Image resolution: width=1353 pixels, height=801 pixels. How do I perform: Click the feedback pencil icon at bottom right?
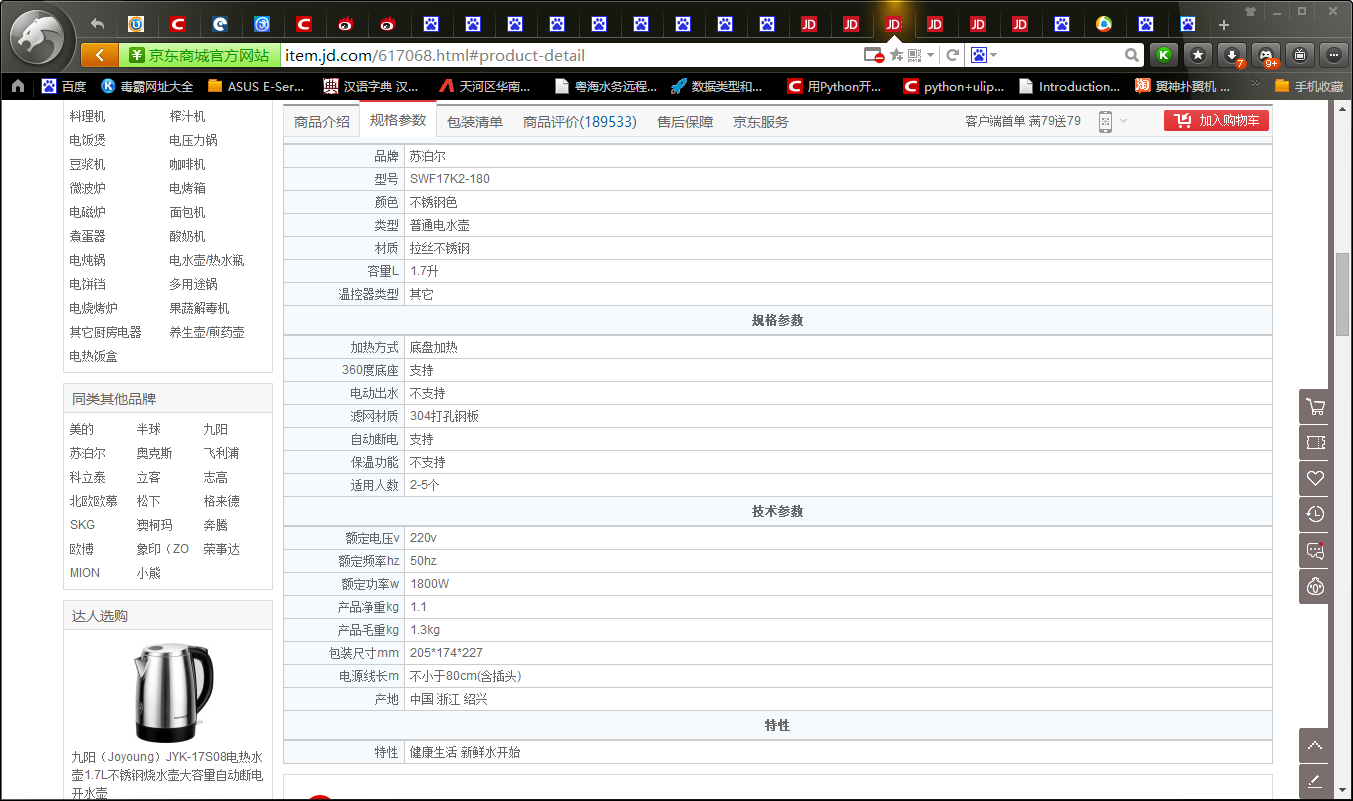[x=1315, y=781]
